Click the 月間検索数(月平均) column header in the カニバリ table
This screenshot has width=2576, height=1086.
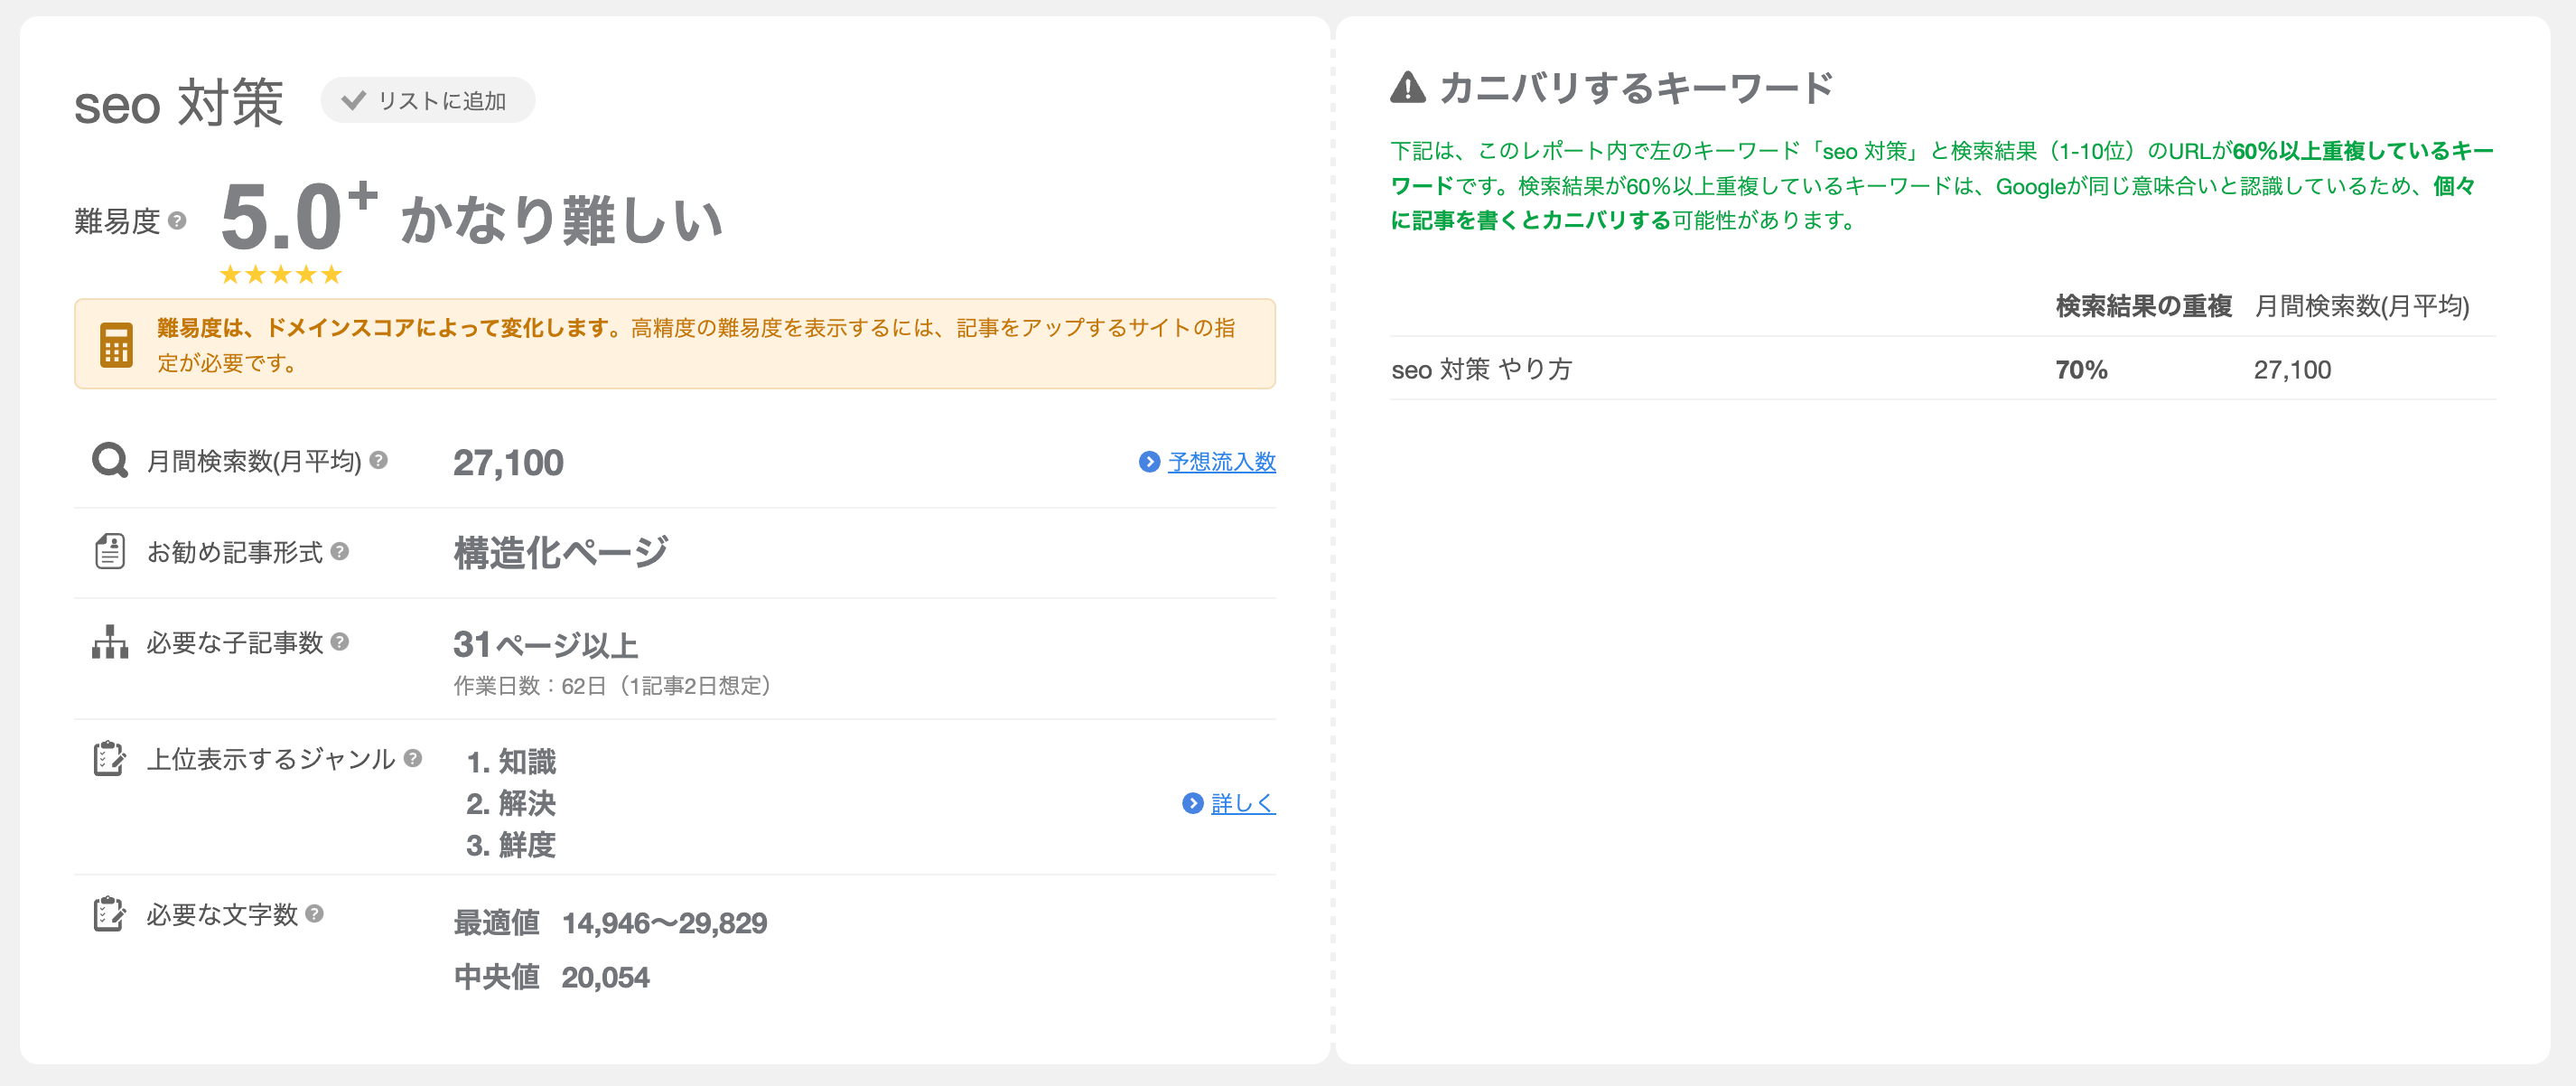coord(2361,306)
